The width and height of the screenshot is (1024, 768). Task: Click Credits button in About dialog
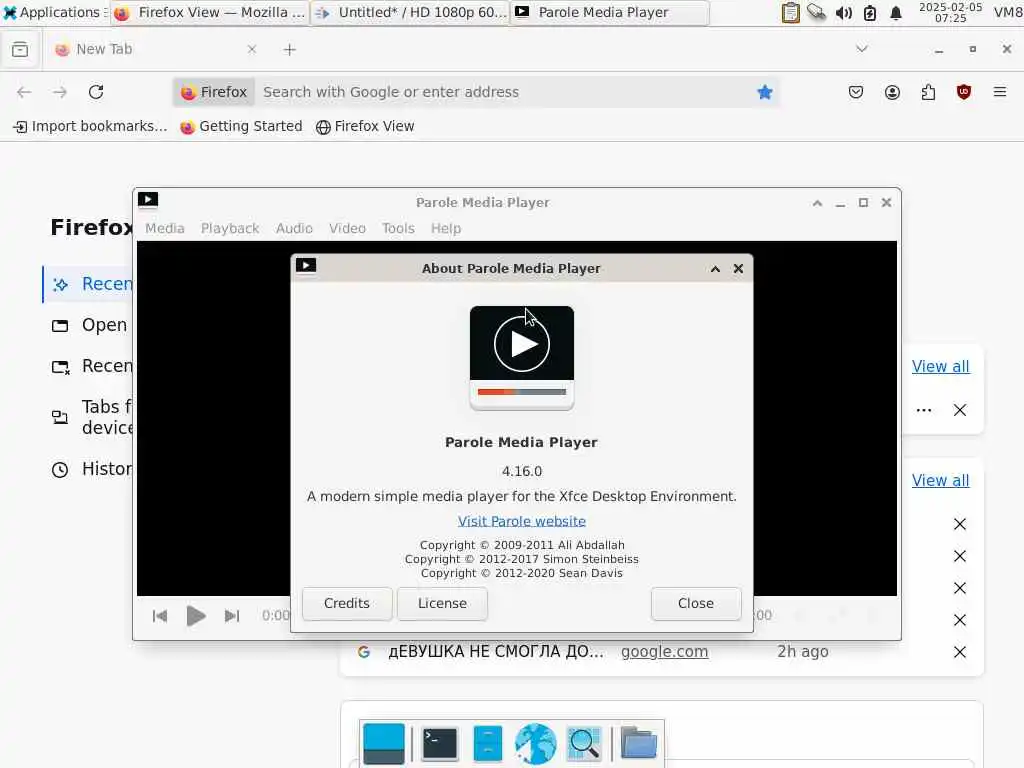[x=347, y=603]
